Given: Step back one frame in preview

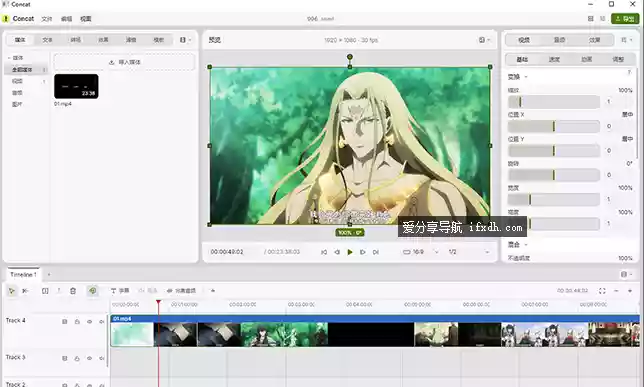Looking at the screenshot, I should 337,252.
